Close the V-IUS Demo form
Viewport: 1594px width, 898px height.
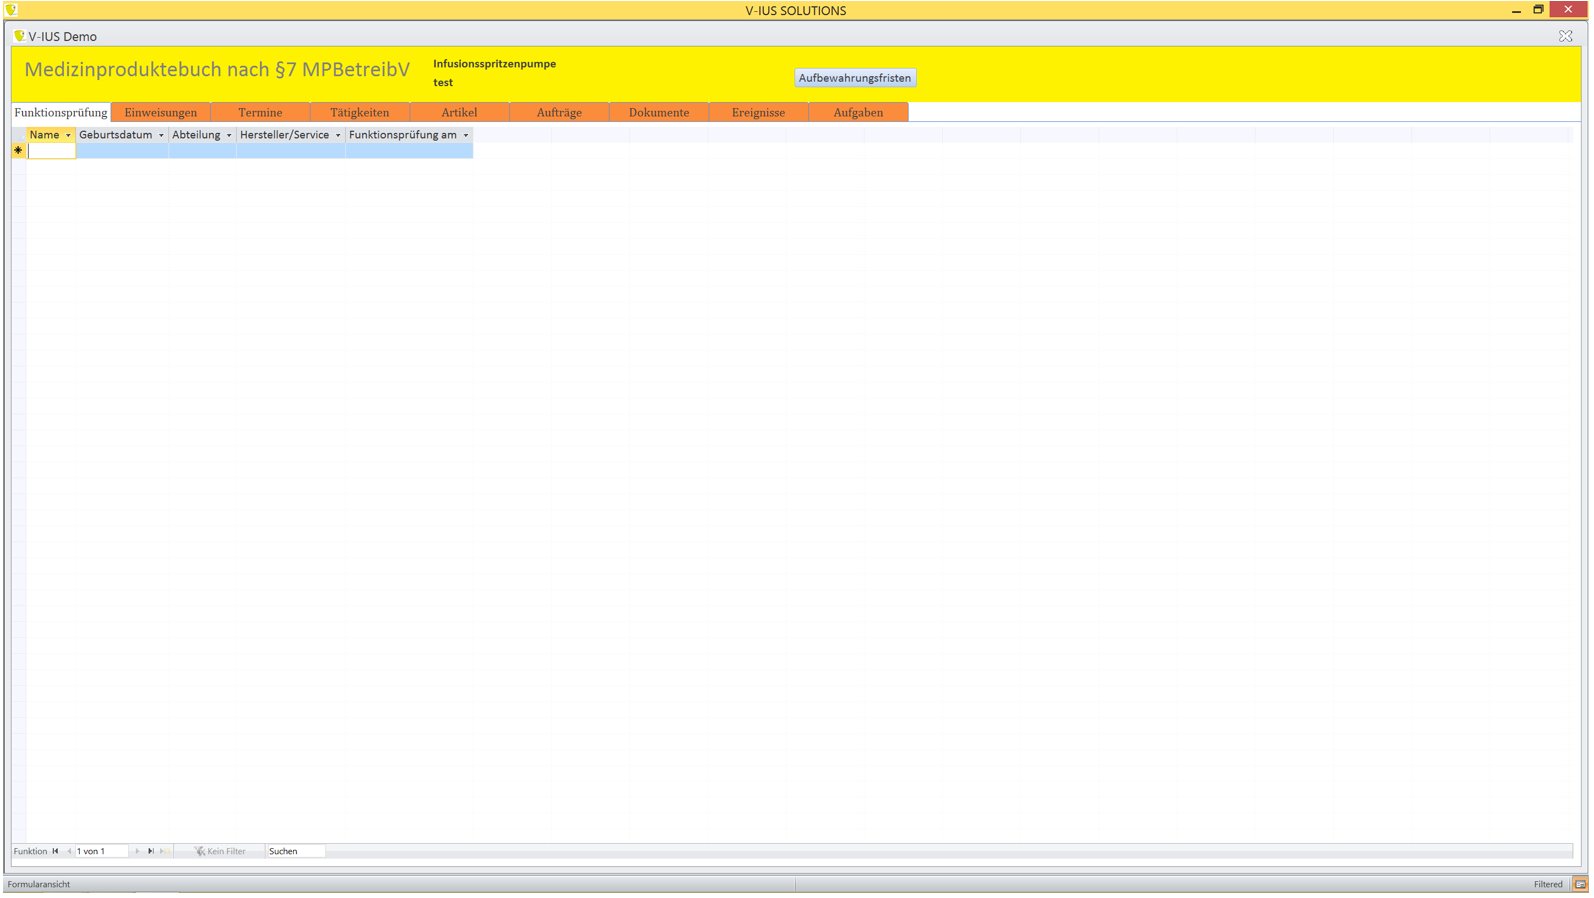point(1565,36)
